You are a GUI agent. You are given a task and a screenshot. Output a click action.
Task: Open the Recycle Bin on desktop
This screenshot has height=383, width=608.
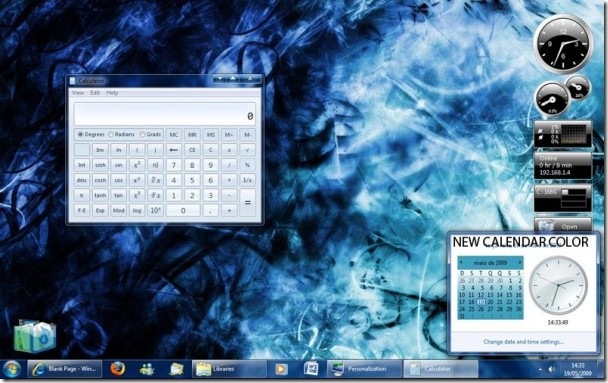point(35,336)
